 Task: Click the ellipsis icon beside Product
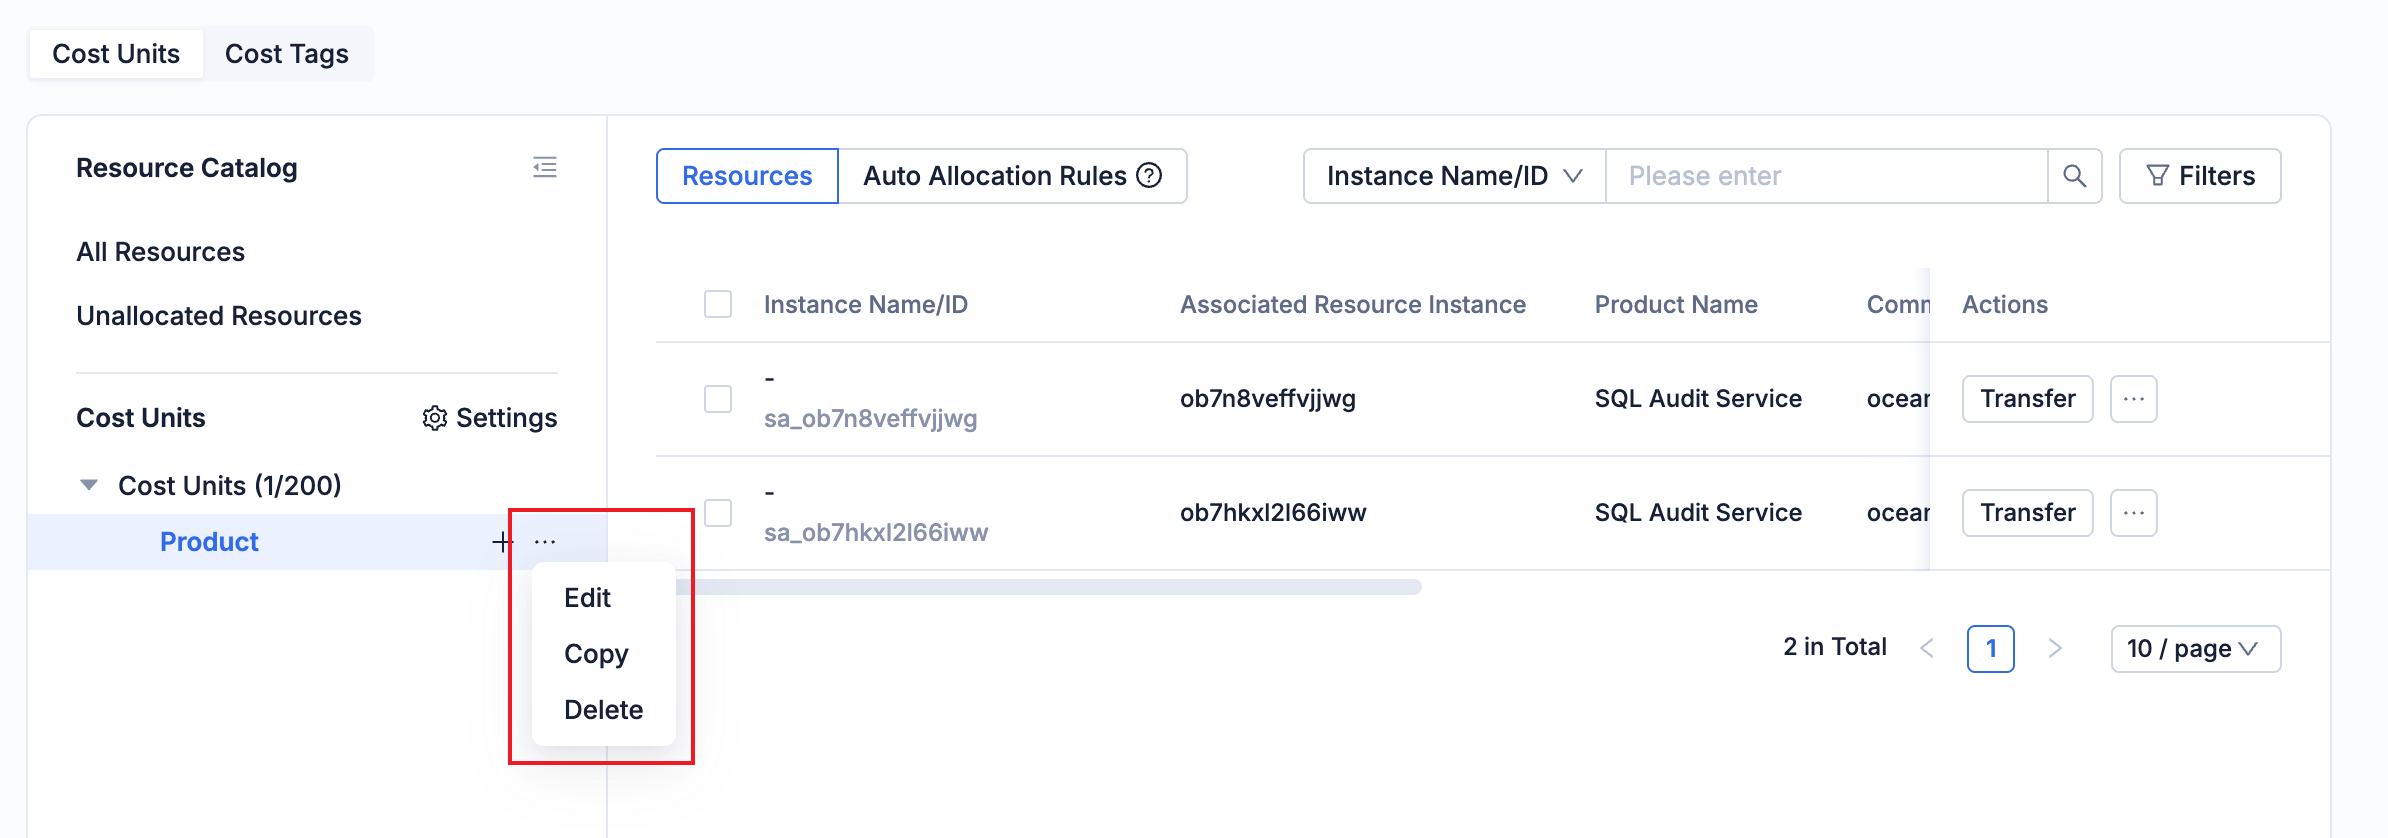[545, 542]
